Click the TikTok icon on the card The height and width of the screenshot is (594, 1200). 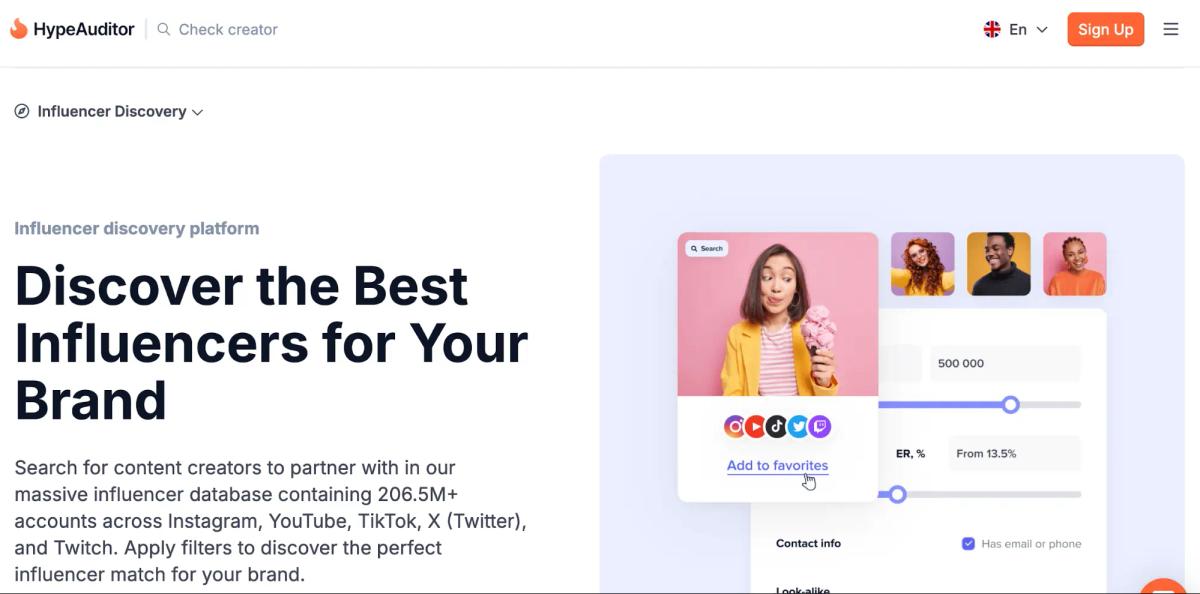point(777,427)
